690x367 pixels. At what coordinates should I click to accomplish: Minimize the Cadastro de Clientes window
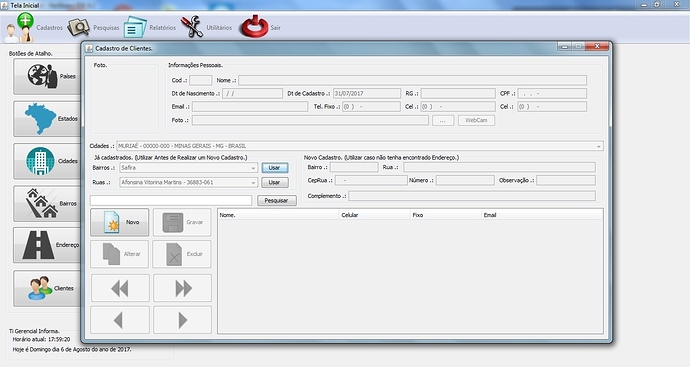click(565, 46)
